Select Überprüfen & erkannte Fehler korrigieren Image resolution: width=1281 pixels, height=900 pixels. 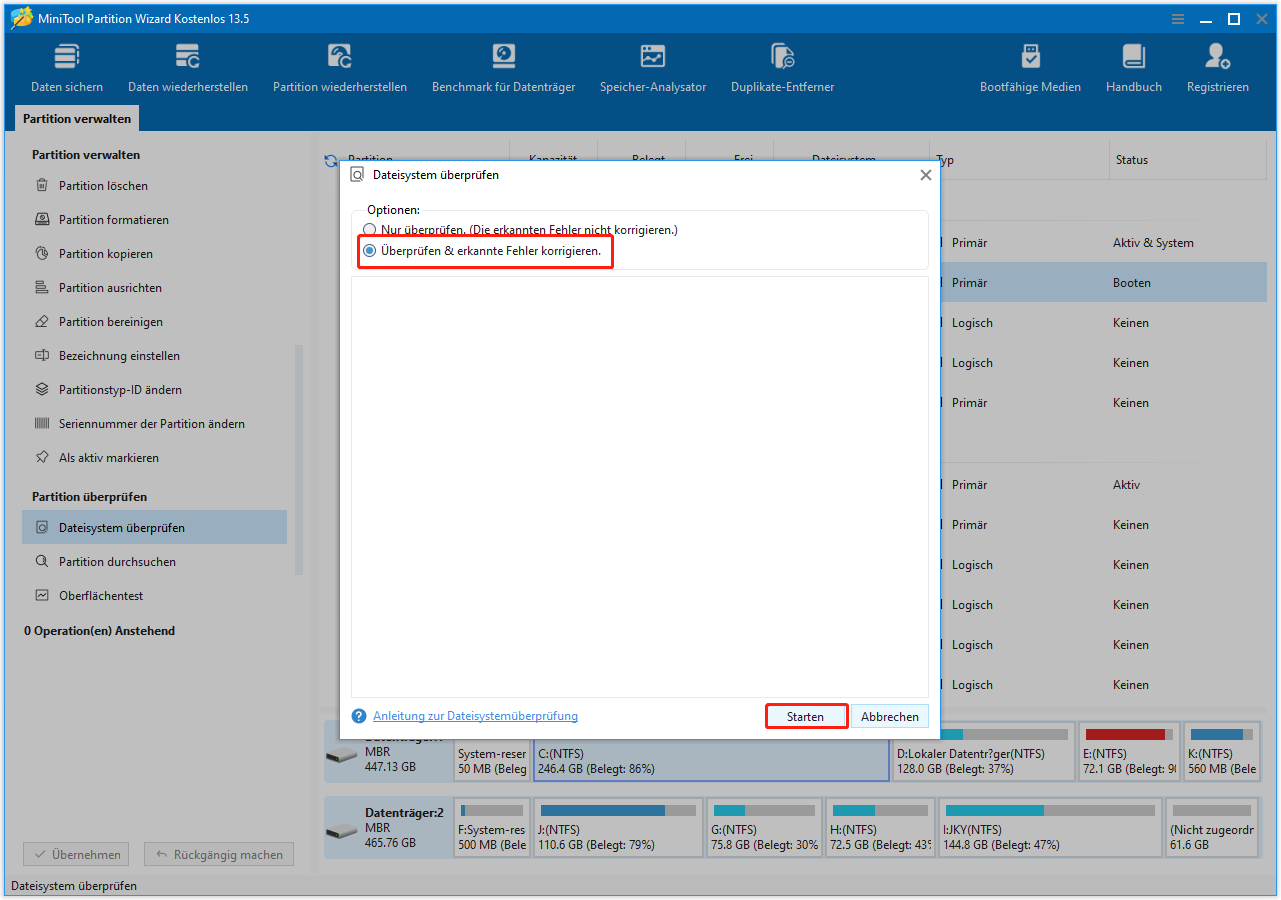point(370,251)
